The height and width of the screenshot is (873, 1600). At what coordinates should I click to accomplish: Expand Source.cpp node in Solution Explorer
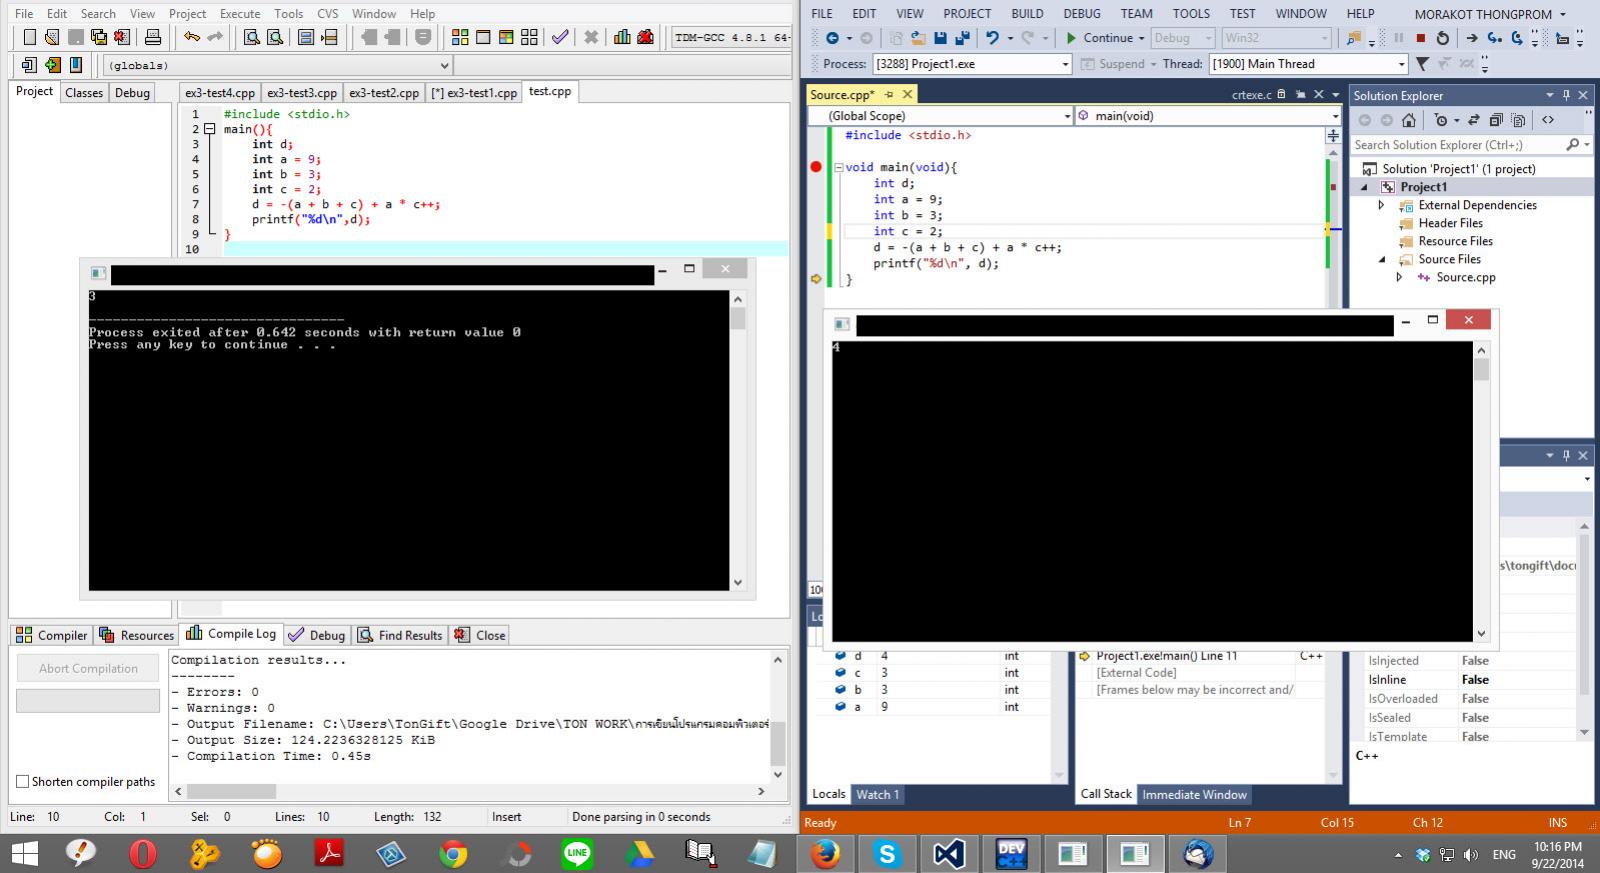click(1399, 277)
